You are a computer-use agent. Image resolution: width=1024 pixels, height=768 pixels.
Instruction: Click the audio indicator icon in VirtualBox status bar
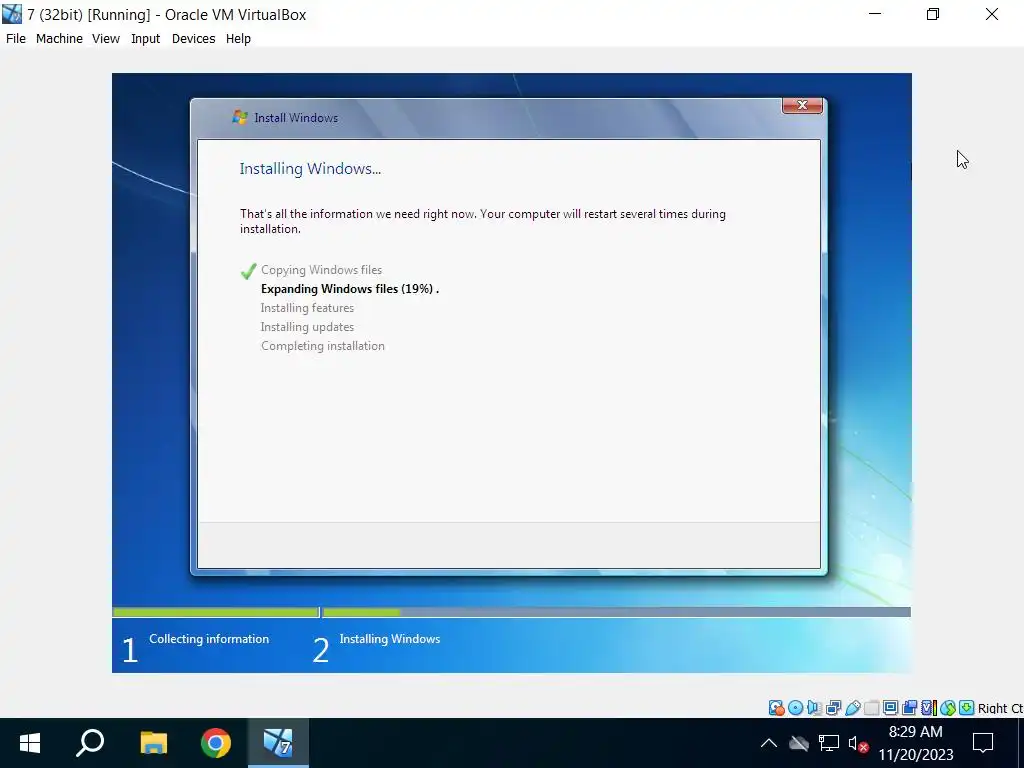[x=814, y=708]
